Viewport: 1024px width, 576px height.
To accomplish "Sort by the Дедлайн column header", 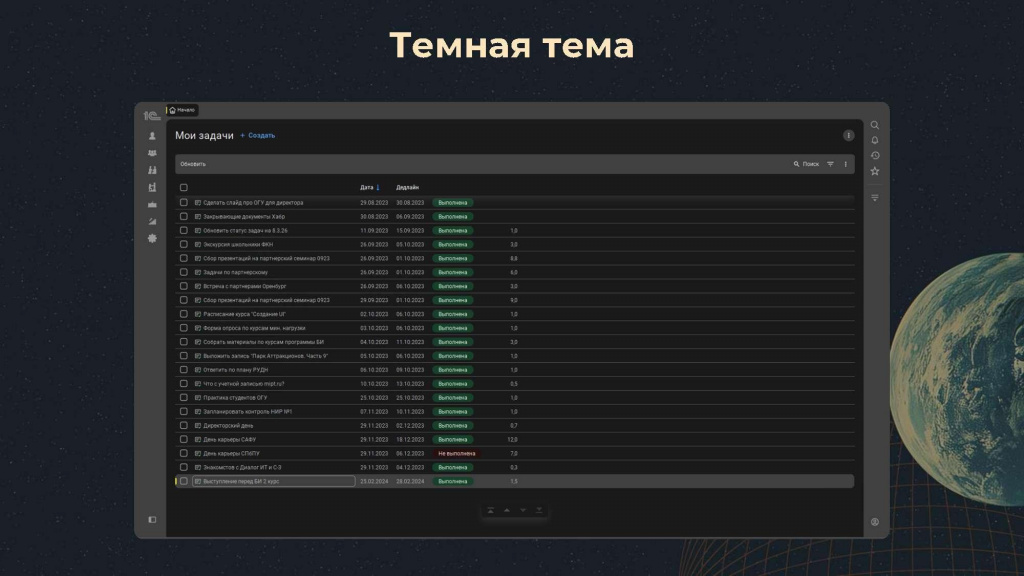I will point(408,187).
